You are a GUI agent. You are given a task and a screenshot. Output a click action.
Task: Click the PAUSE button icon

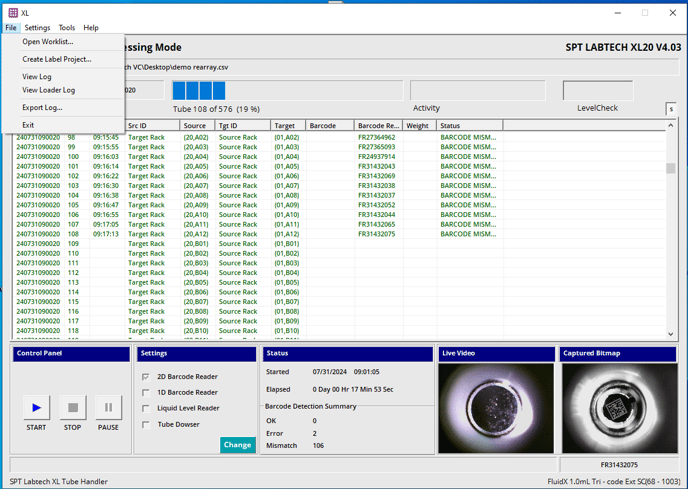click(x=108, y=408)
